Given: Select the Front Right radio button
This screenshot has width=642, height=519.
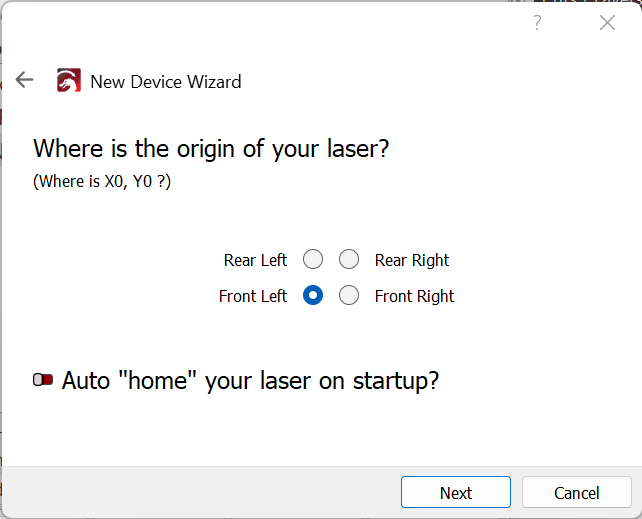Looking at the screenshot, I should (x=349, y=296).
